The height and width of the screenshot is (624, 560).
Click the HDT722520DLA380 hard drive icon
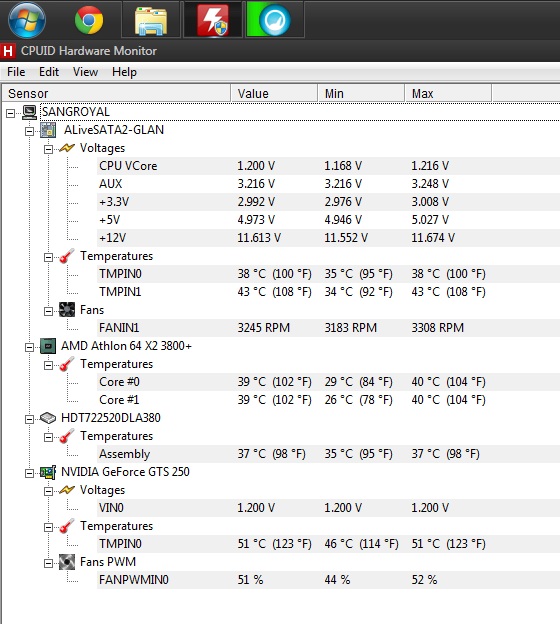(x=48, y=418)
